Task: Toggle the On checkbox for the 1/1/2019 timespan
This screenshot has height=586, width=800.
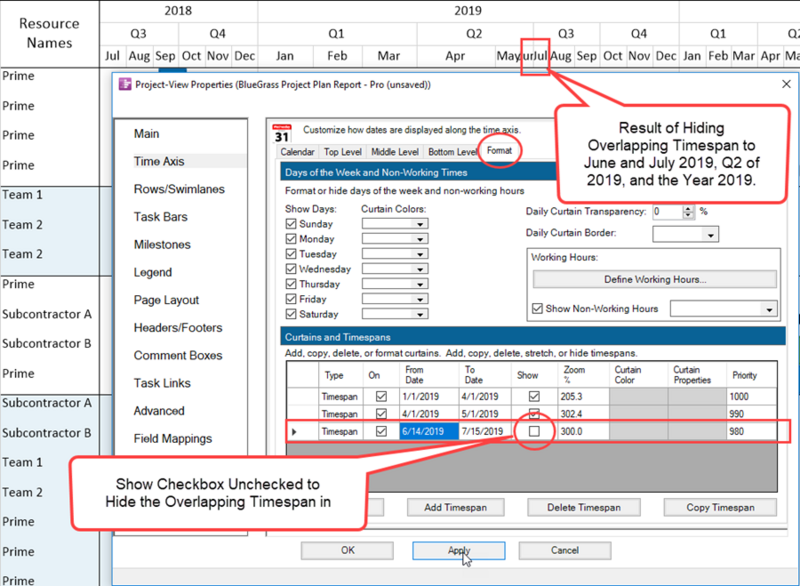Action: pyautogui.click(x=381, y=396)
